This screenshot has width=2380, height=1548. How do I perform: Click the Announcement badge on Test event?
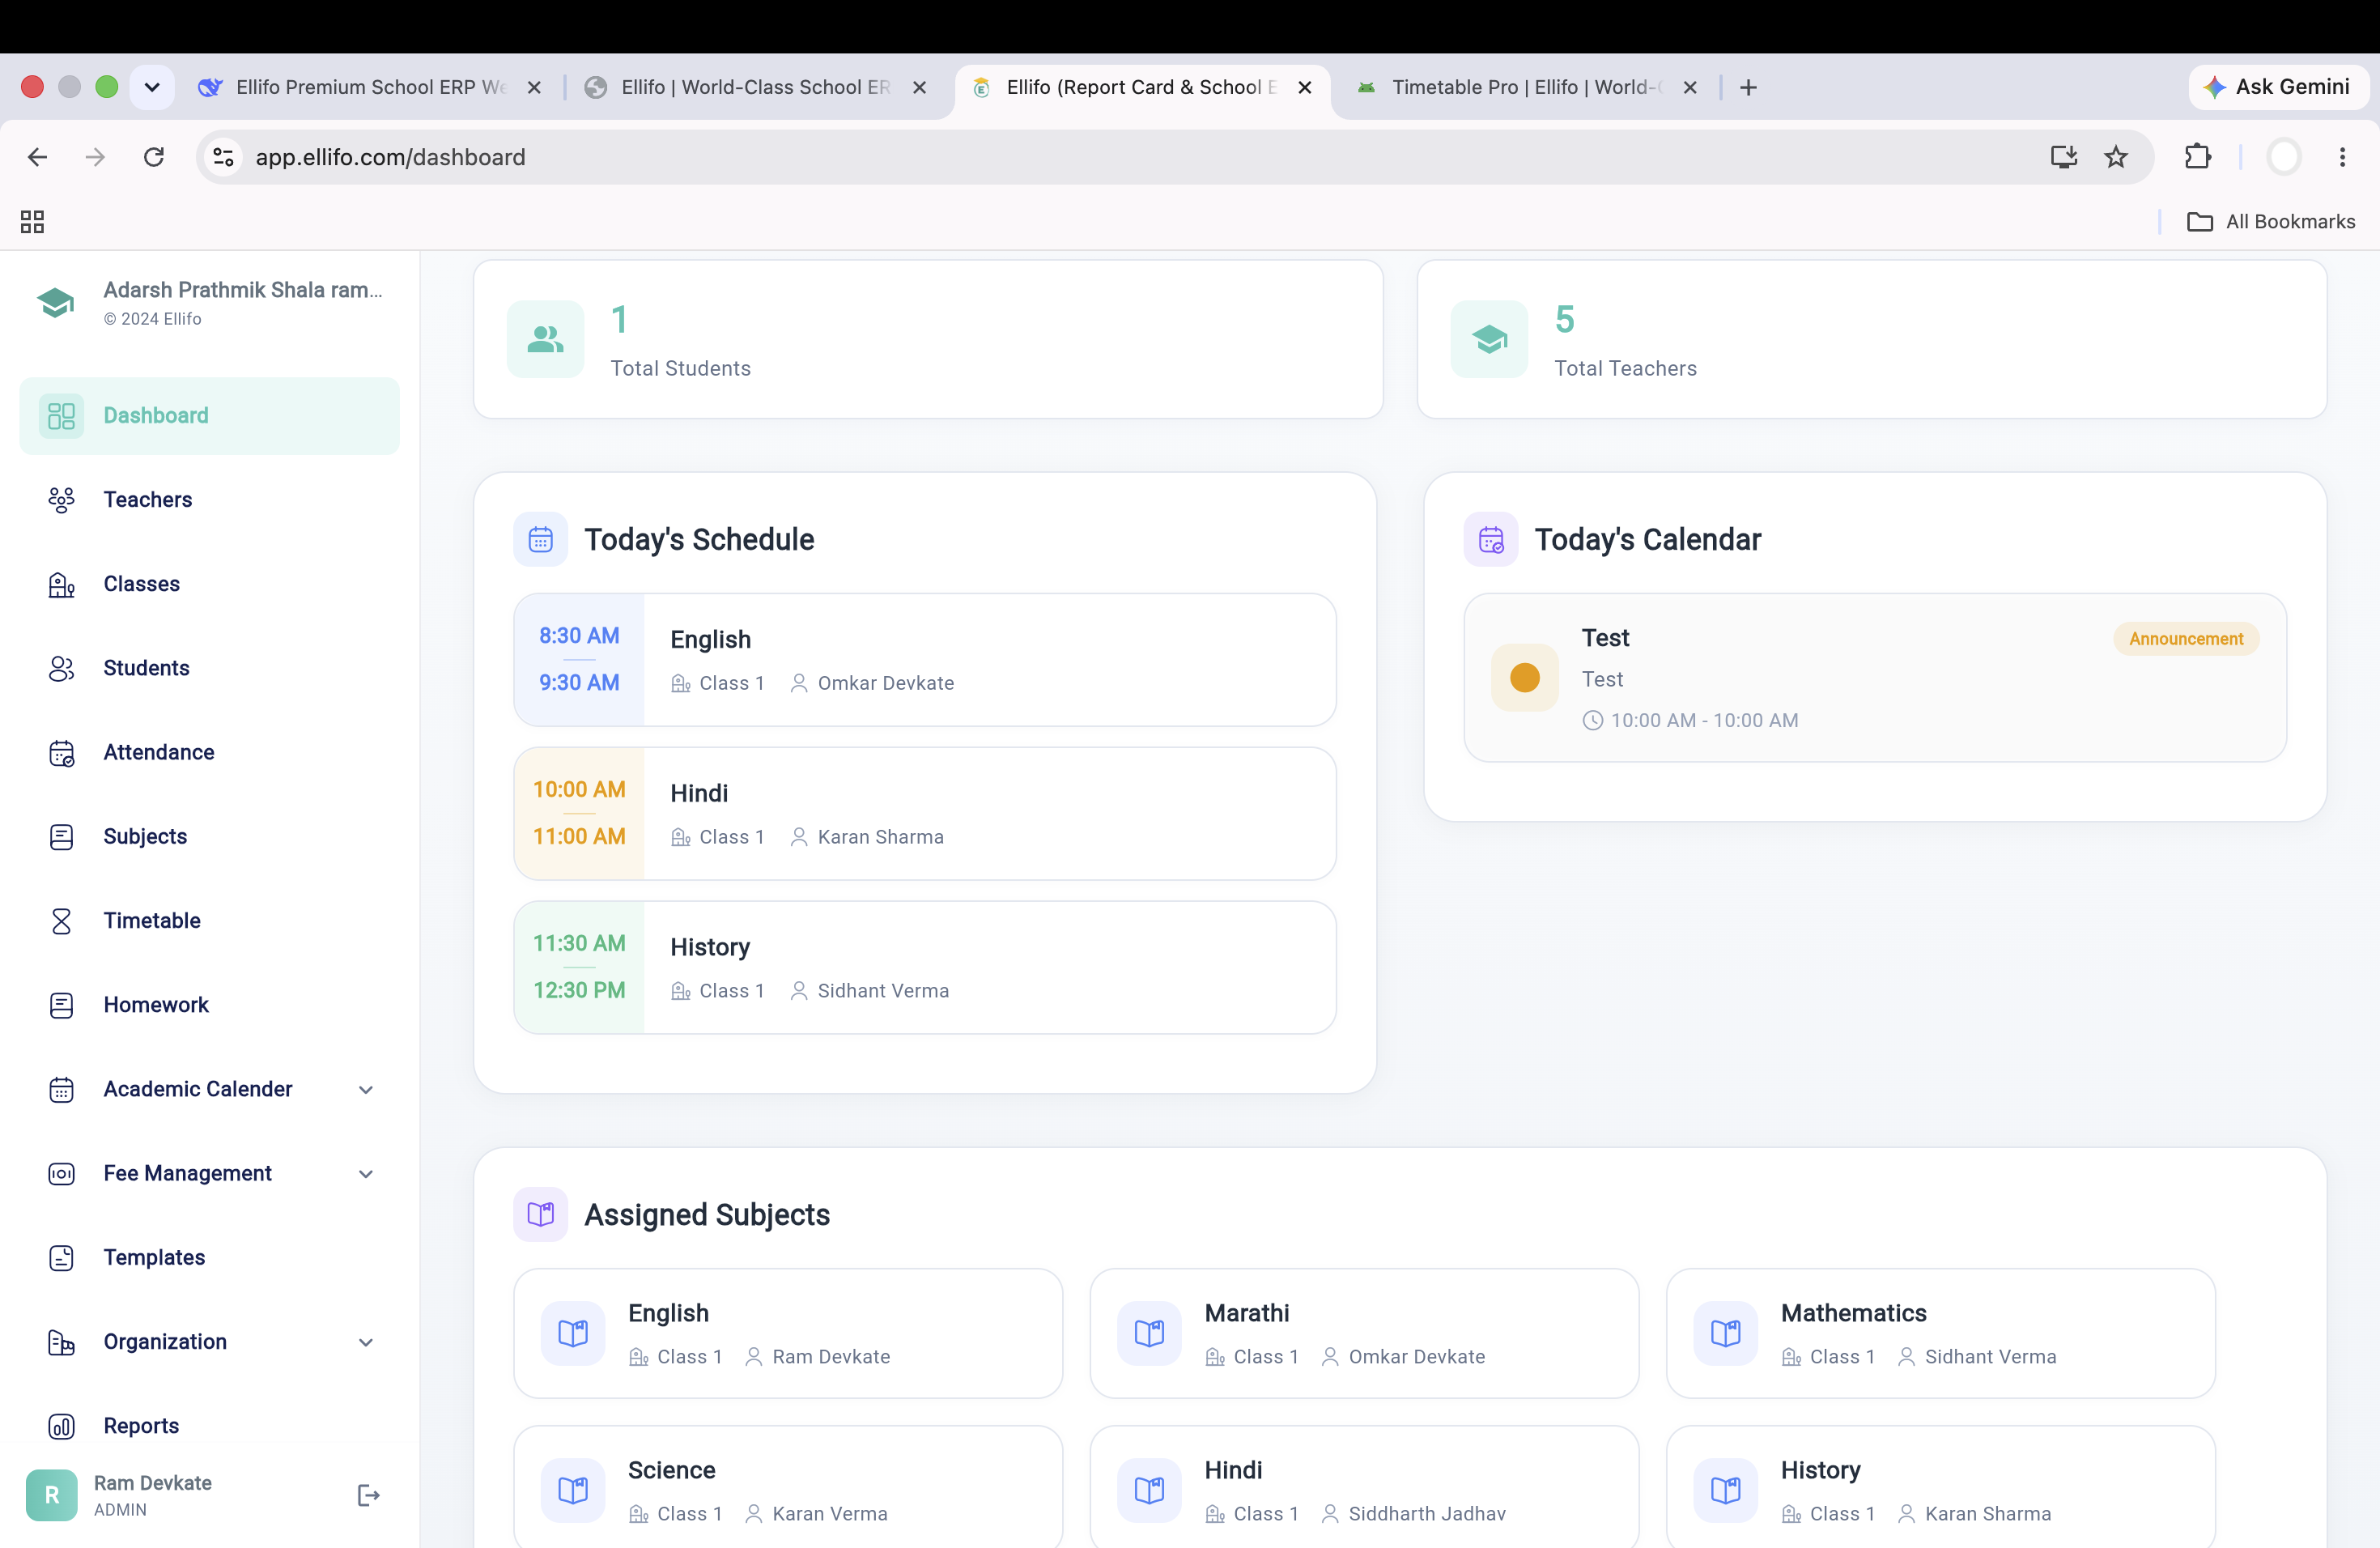[x=2186, y=639]
